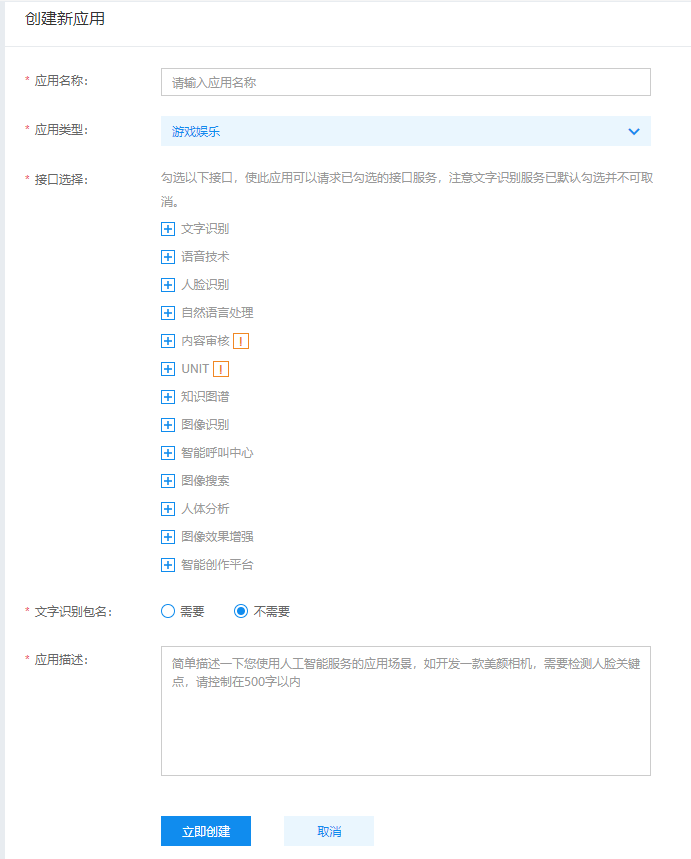Screen dimensions: 691x859
Task: Expand the 自然语言处理 interface group
Action: pyautogui.click(x=168, y=313)
